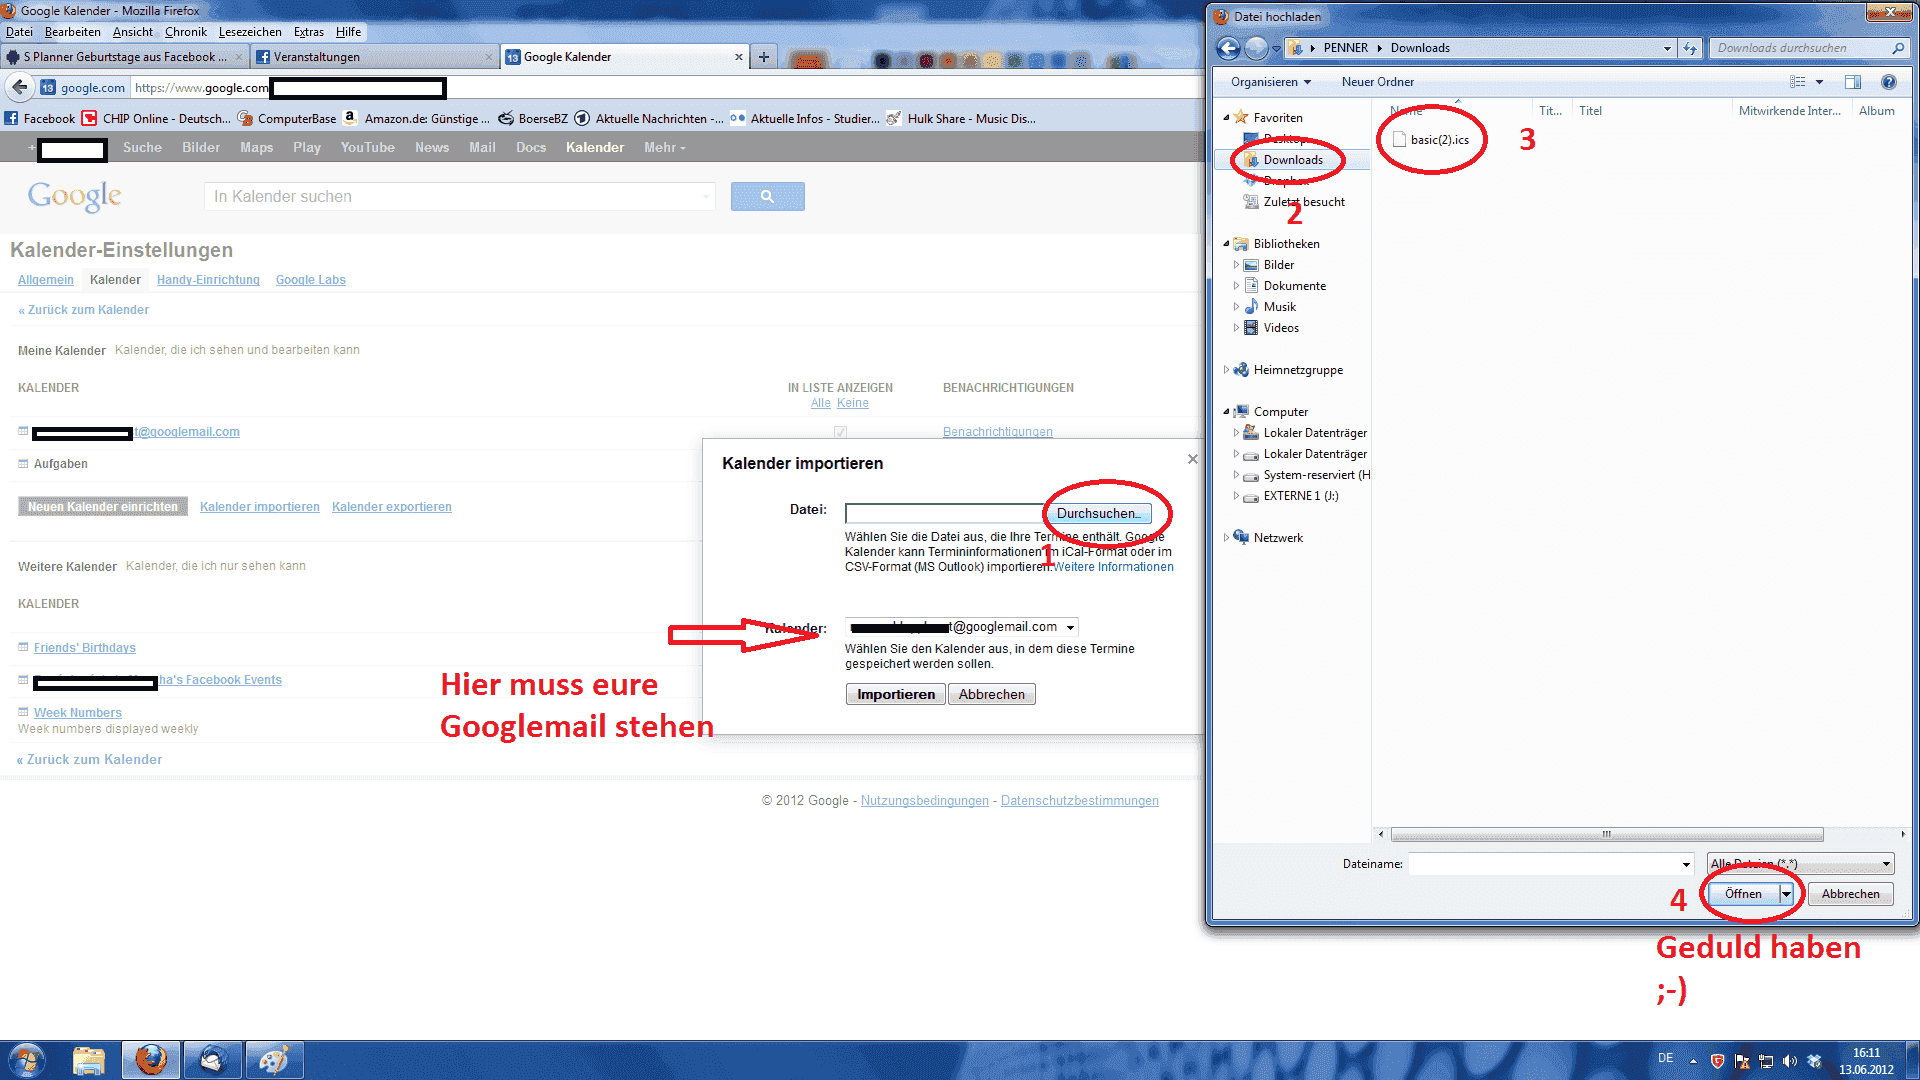Toggle the in Liste anzeigen checkbox
This screenshot has width=1920, height=1080.
840,432
